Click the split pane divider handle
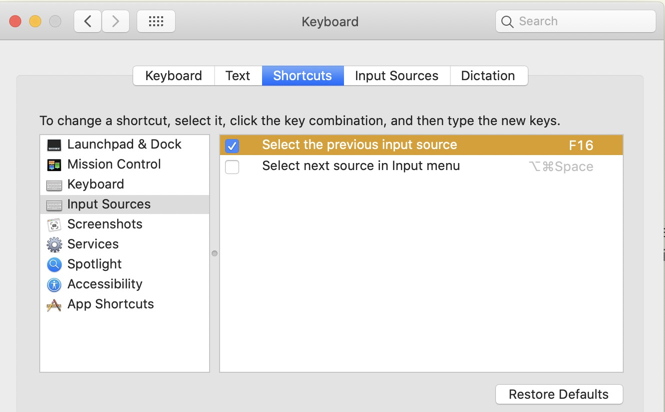665x412 pixels. (214, 253)
